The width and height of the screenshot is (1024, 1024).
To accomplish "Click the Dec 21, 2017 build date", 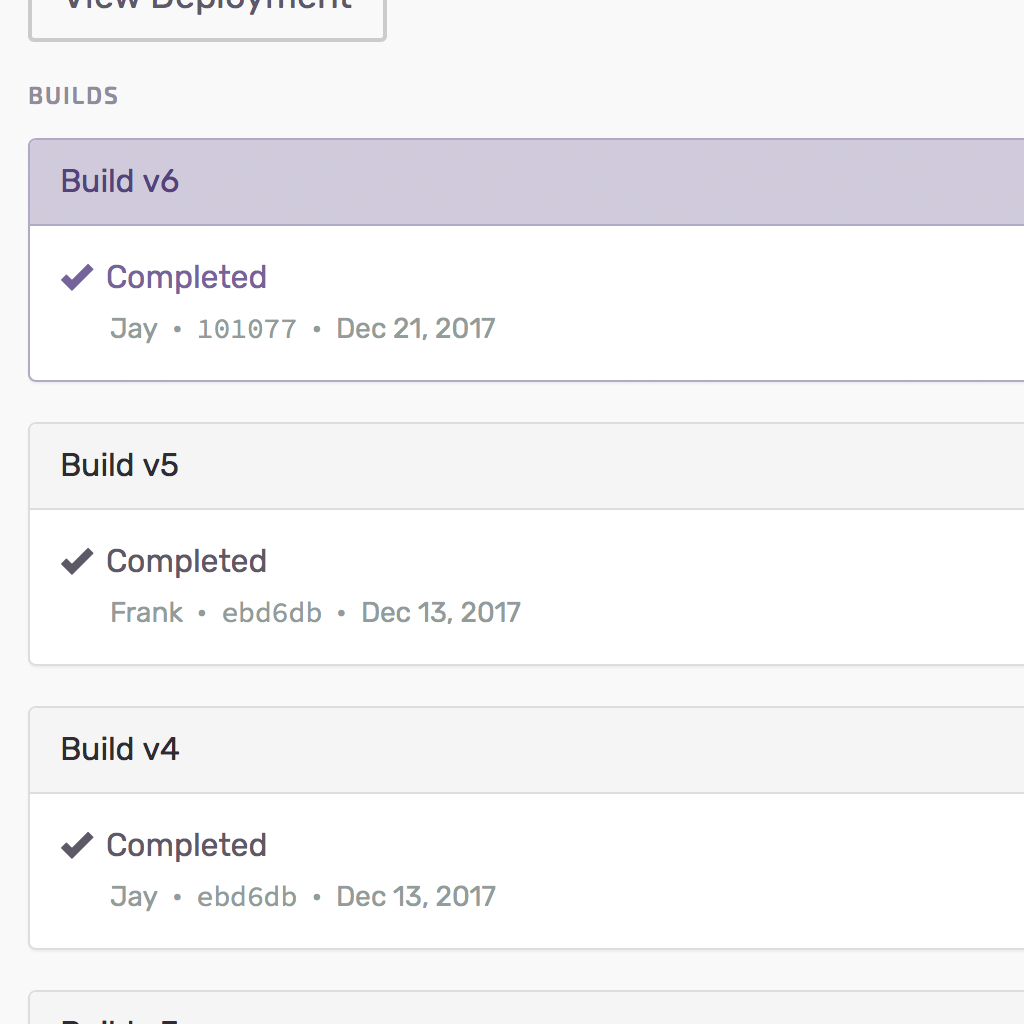I will click(416, 329).
